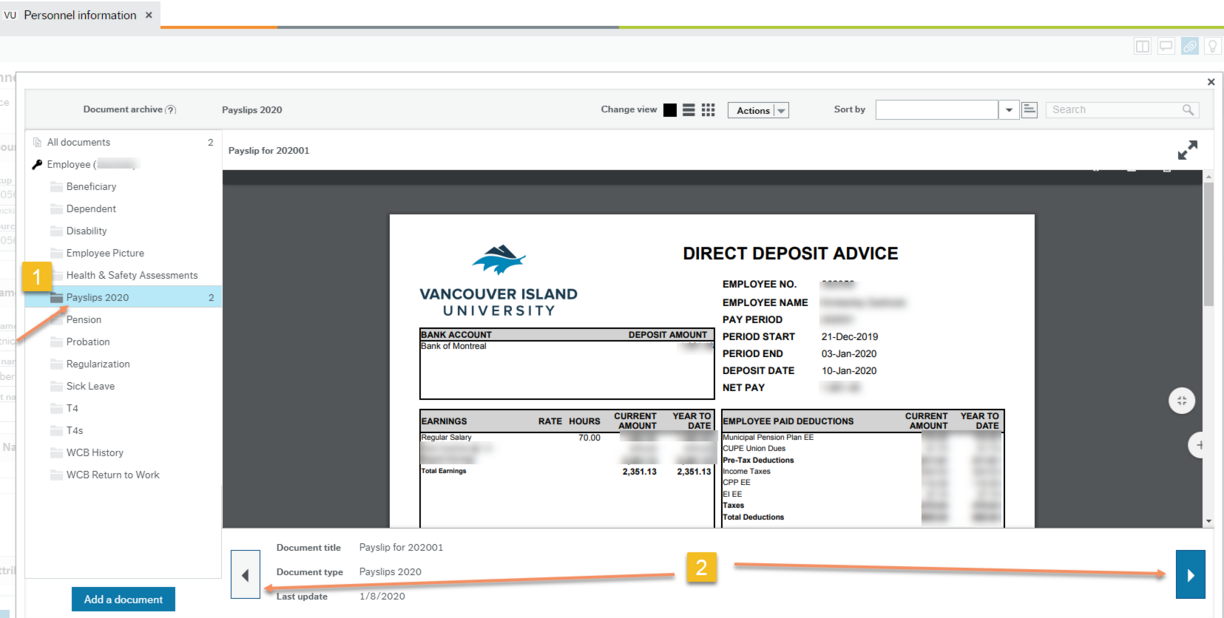Screen dimensions: 1224x618
Task: Open the Sort by dropdown
Action: [x=1008, y=109]
